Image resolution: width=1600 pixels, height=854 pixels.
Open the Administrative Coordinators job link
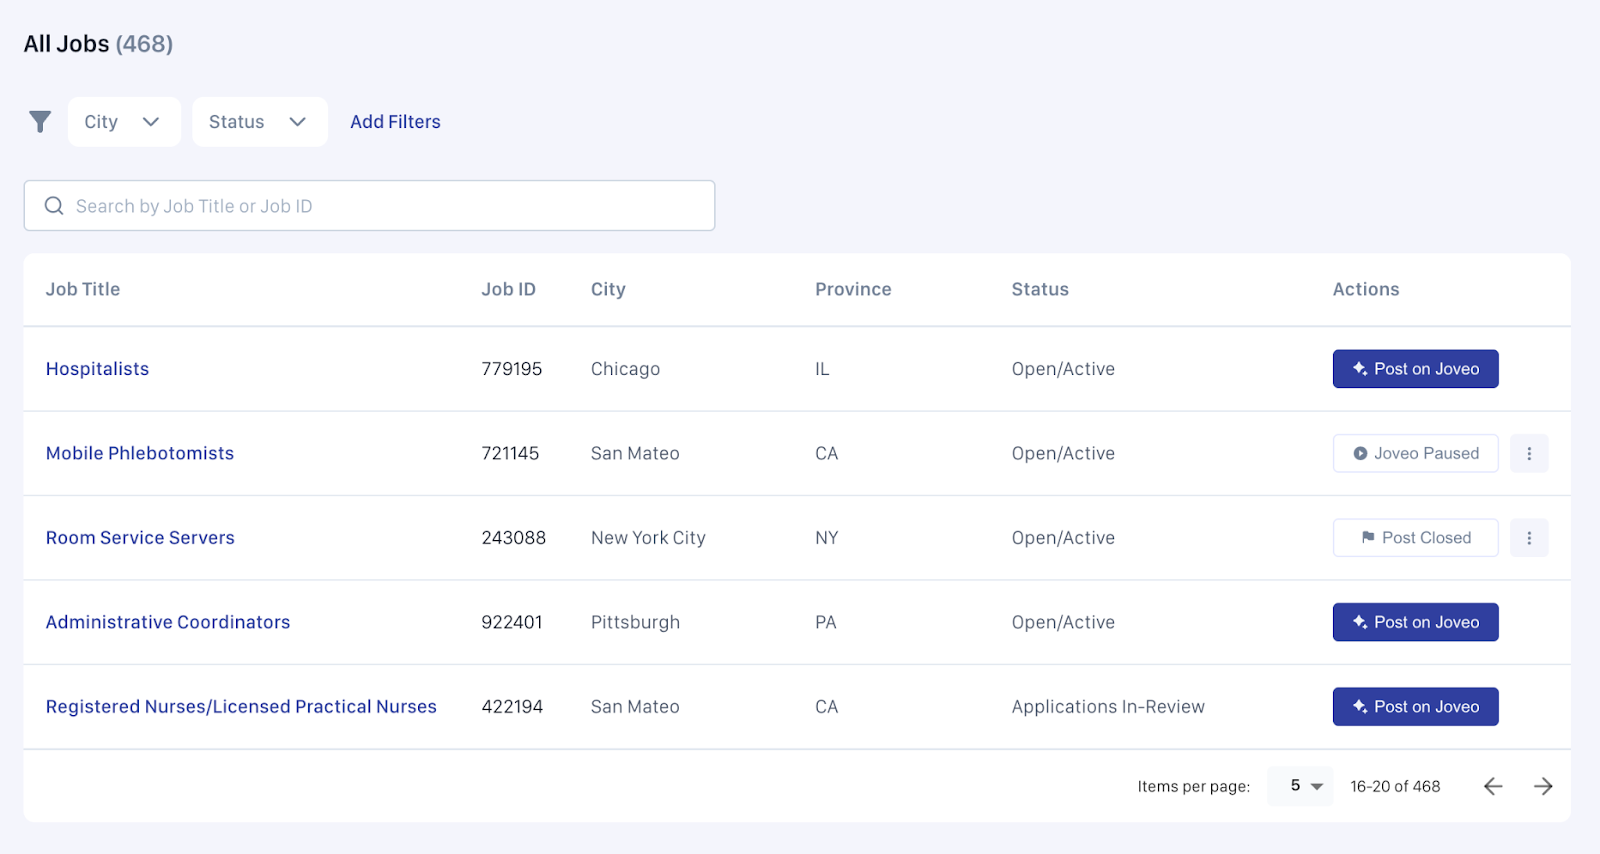168,622
